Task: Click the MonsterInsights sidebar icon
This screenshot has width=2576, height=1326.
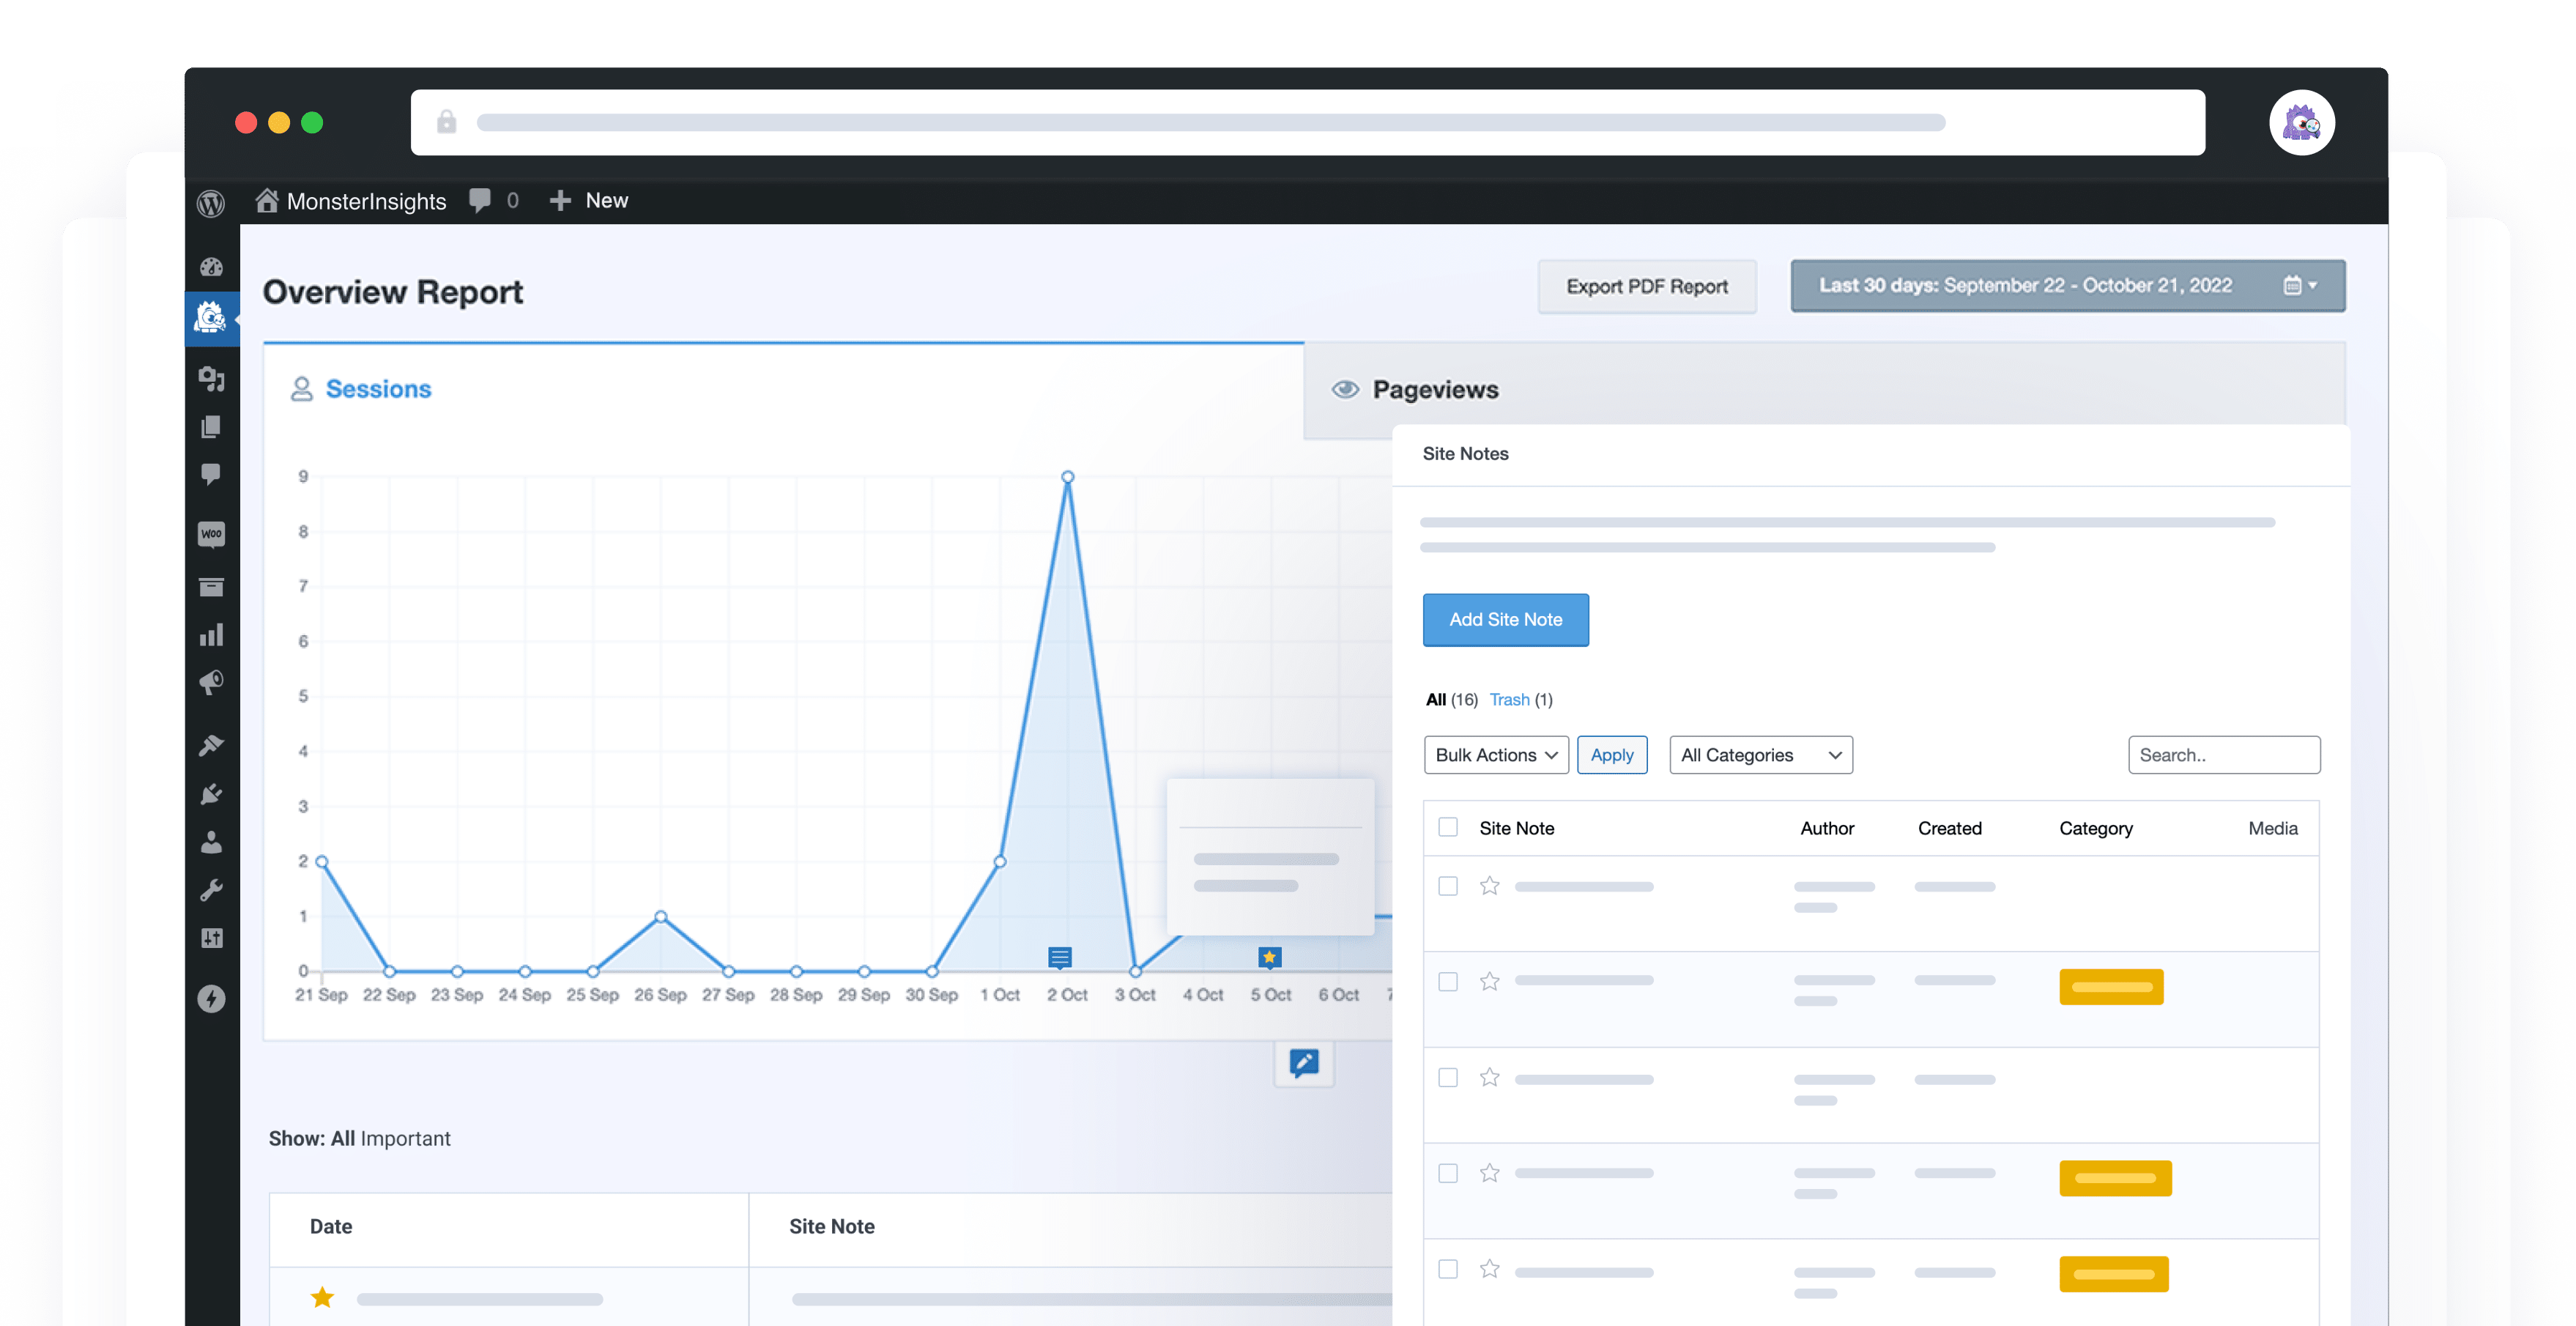Action: click(x=211, y=318)
